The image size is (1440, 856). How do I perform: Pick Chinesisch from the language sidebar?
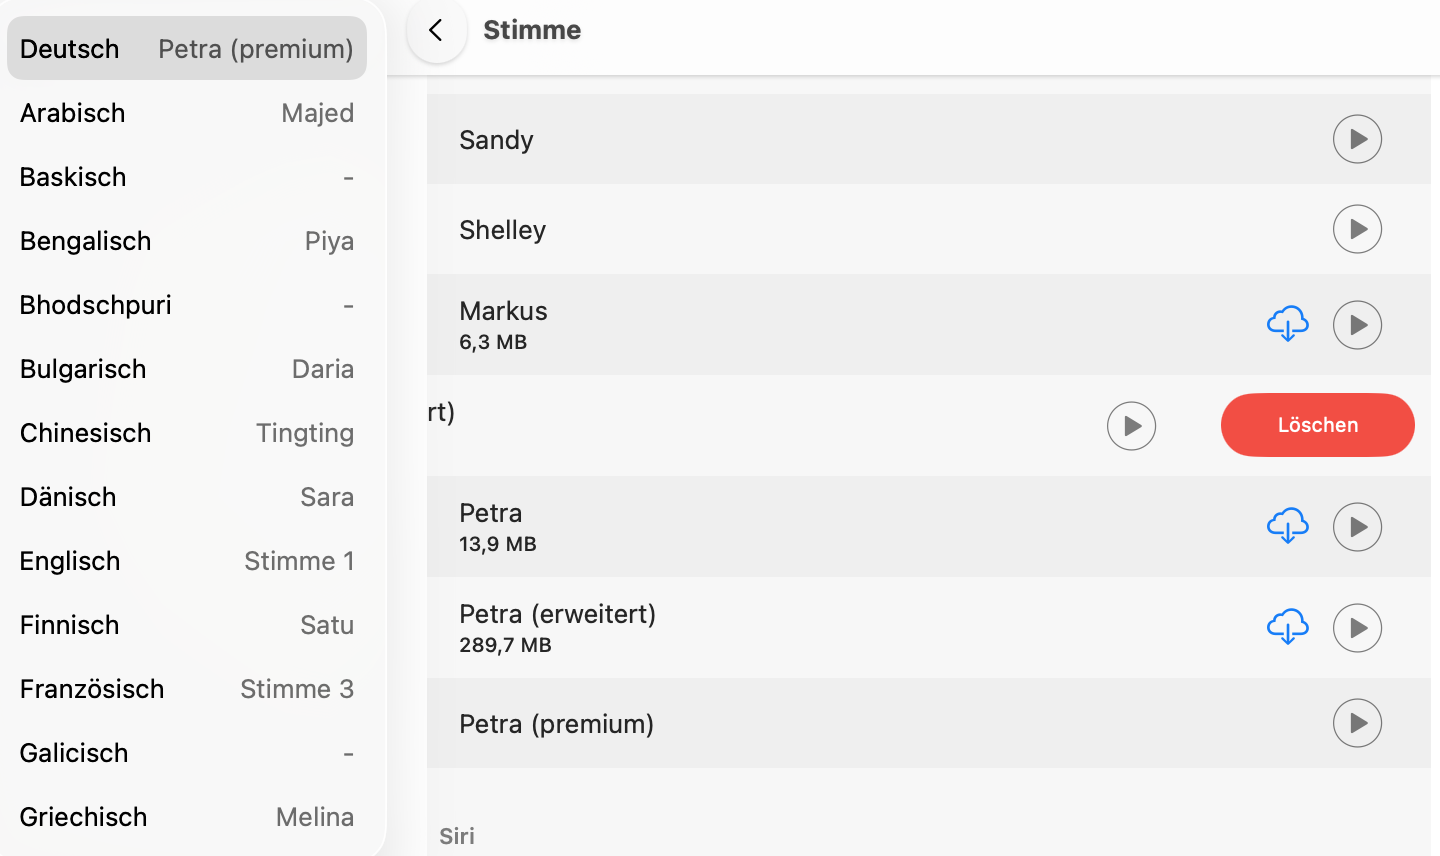(x=187, y=433)
